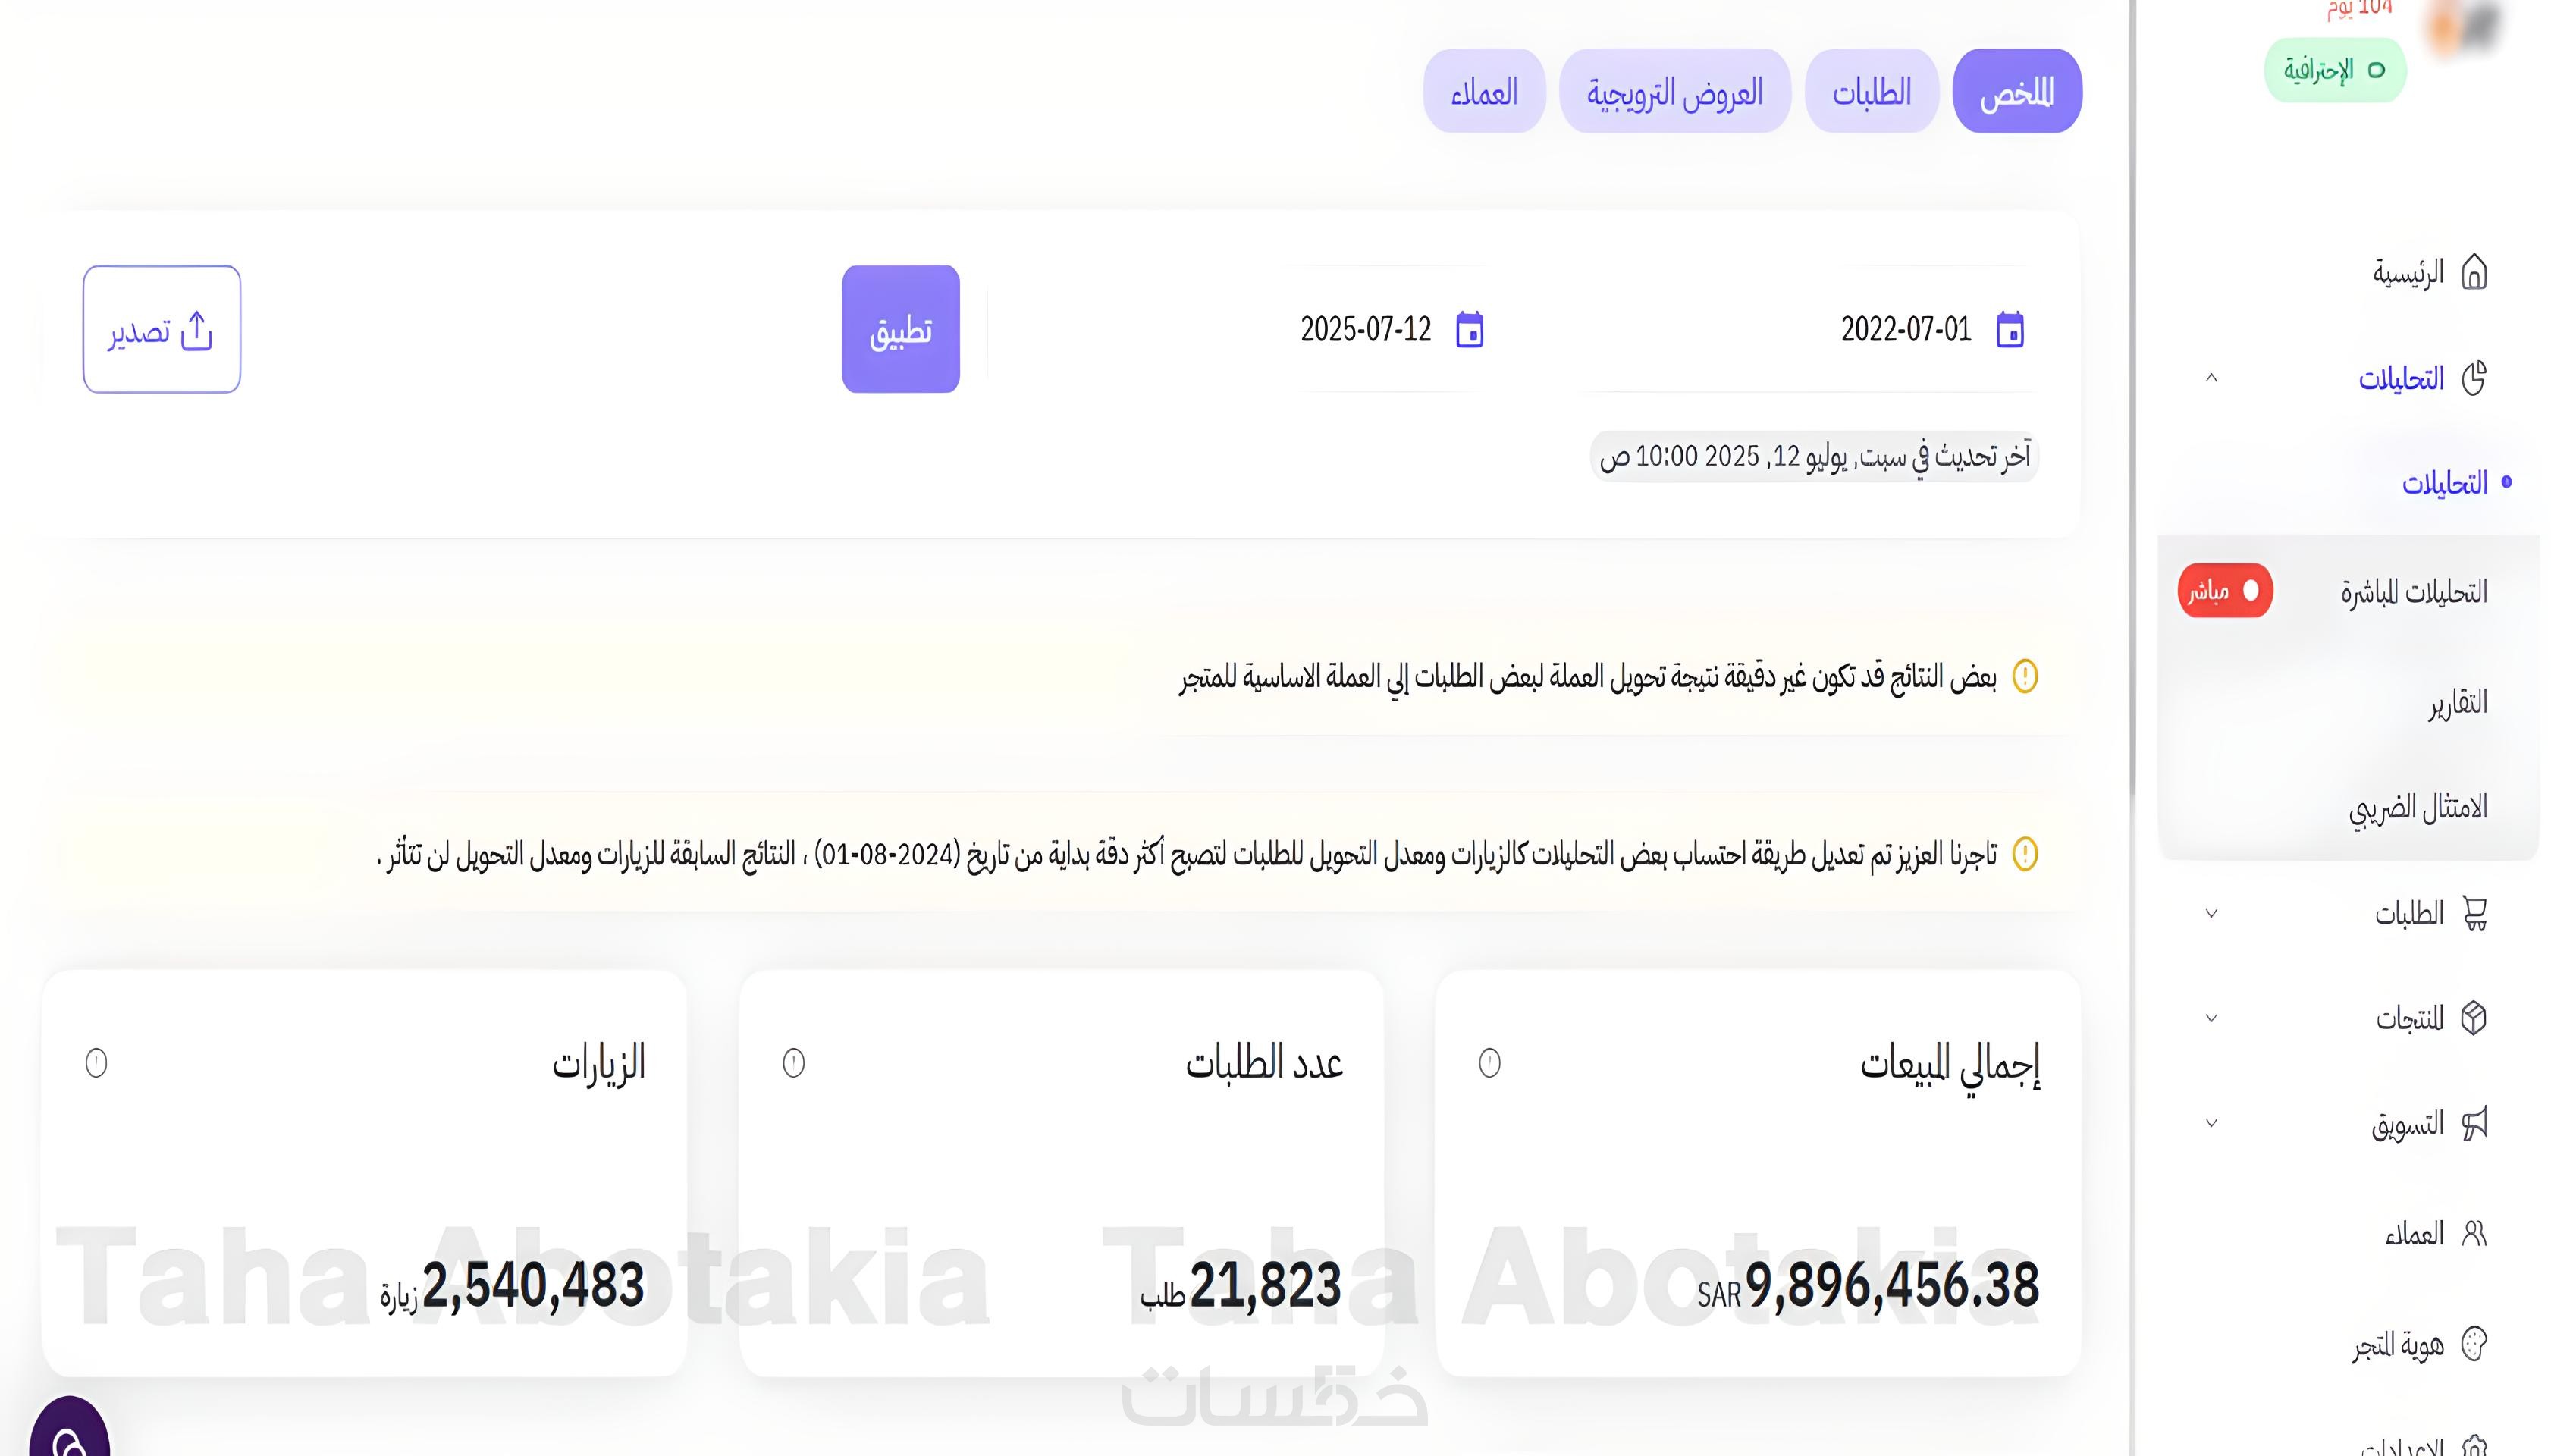Open الرئيسية label in the sidebar

pyautogui.click(x=2408, y=272)
